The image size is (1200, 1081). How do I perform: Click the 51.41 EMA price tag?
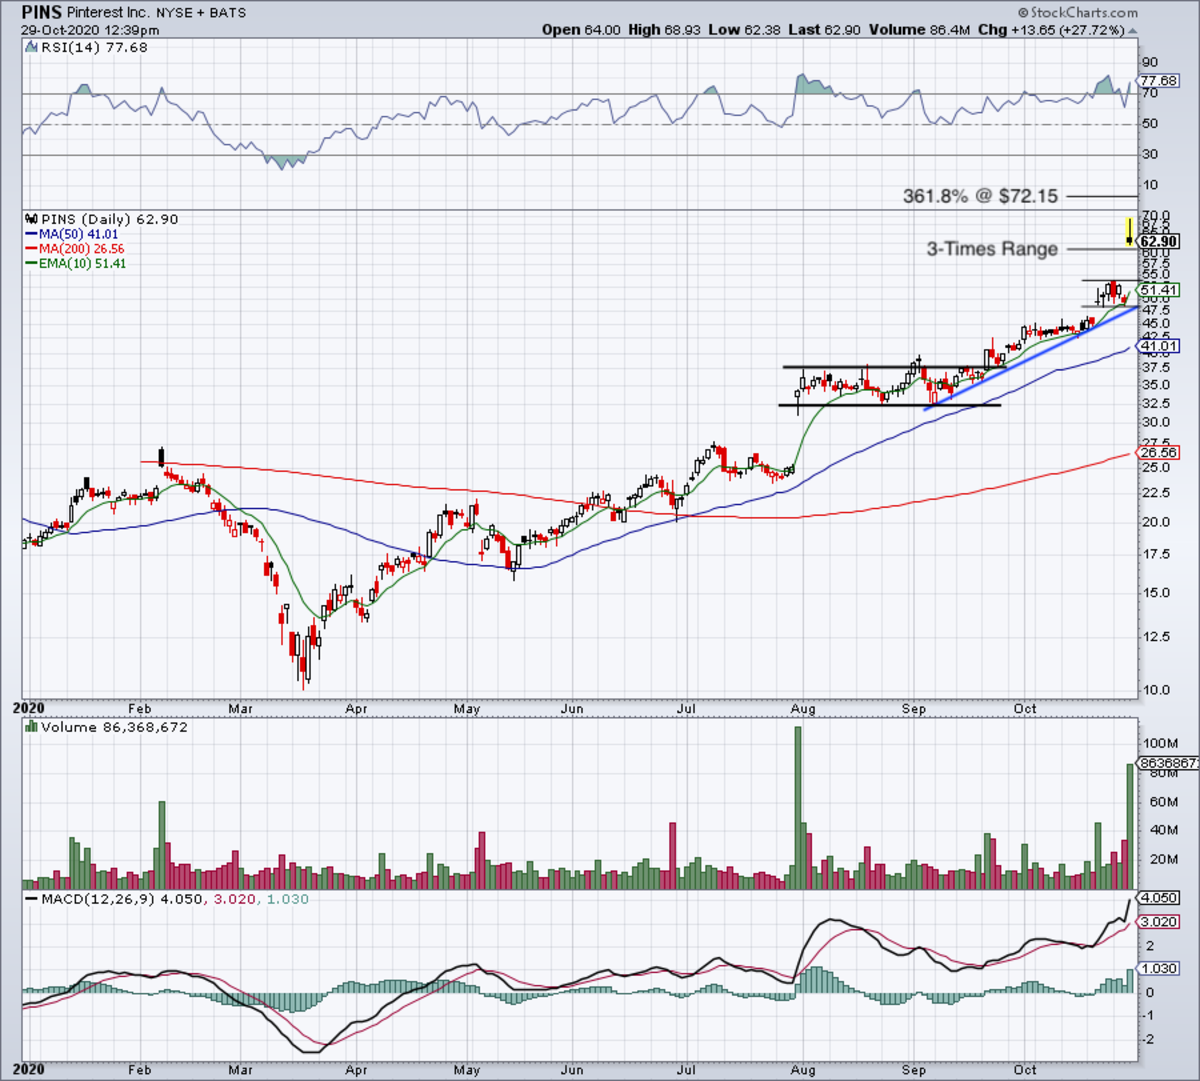point(1159,290)
